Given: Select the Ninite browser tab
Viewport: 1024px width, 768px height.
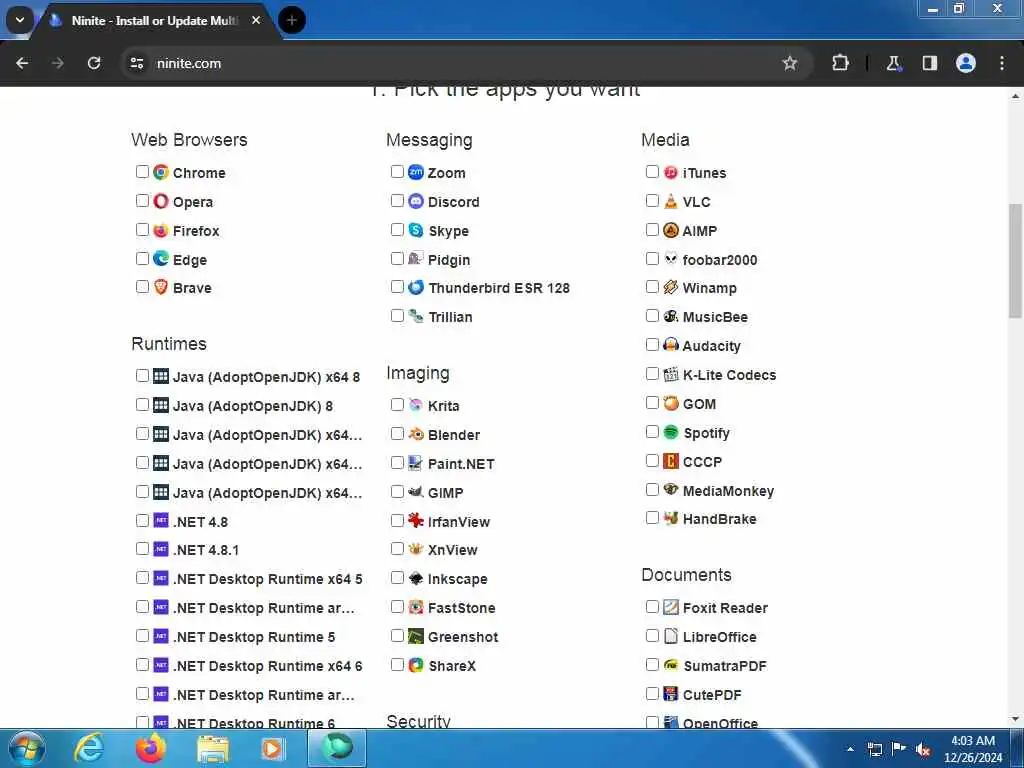Looking at the screenshot, I should pyautogui.click(x=157, y=20).
